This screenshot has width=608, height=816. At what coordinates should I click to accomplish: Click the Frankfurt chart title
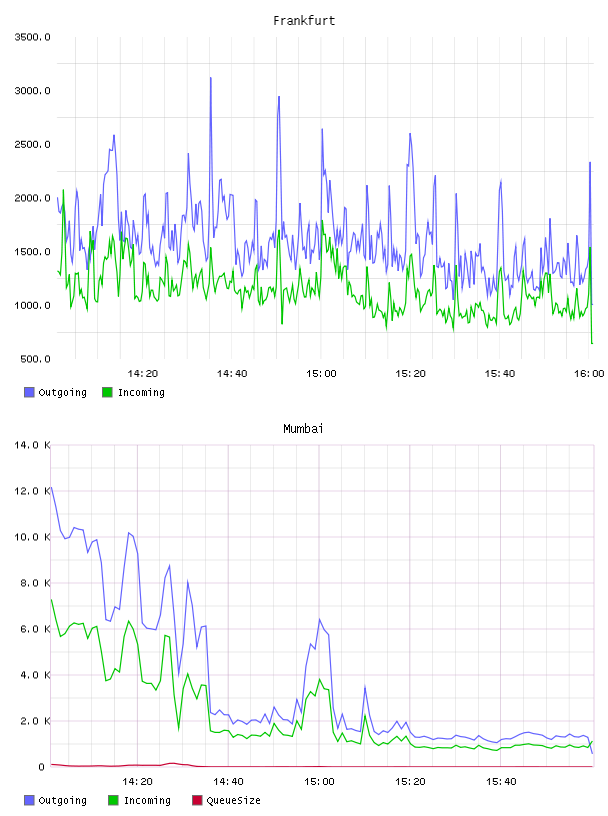pyautogui.click(x=304, y=21)
